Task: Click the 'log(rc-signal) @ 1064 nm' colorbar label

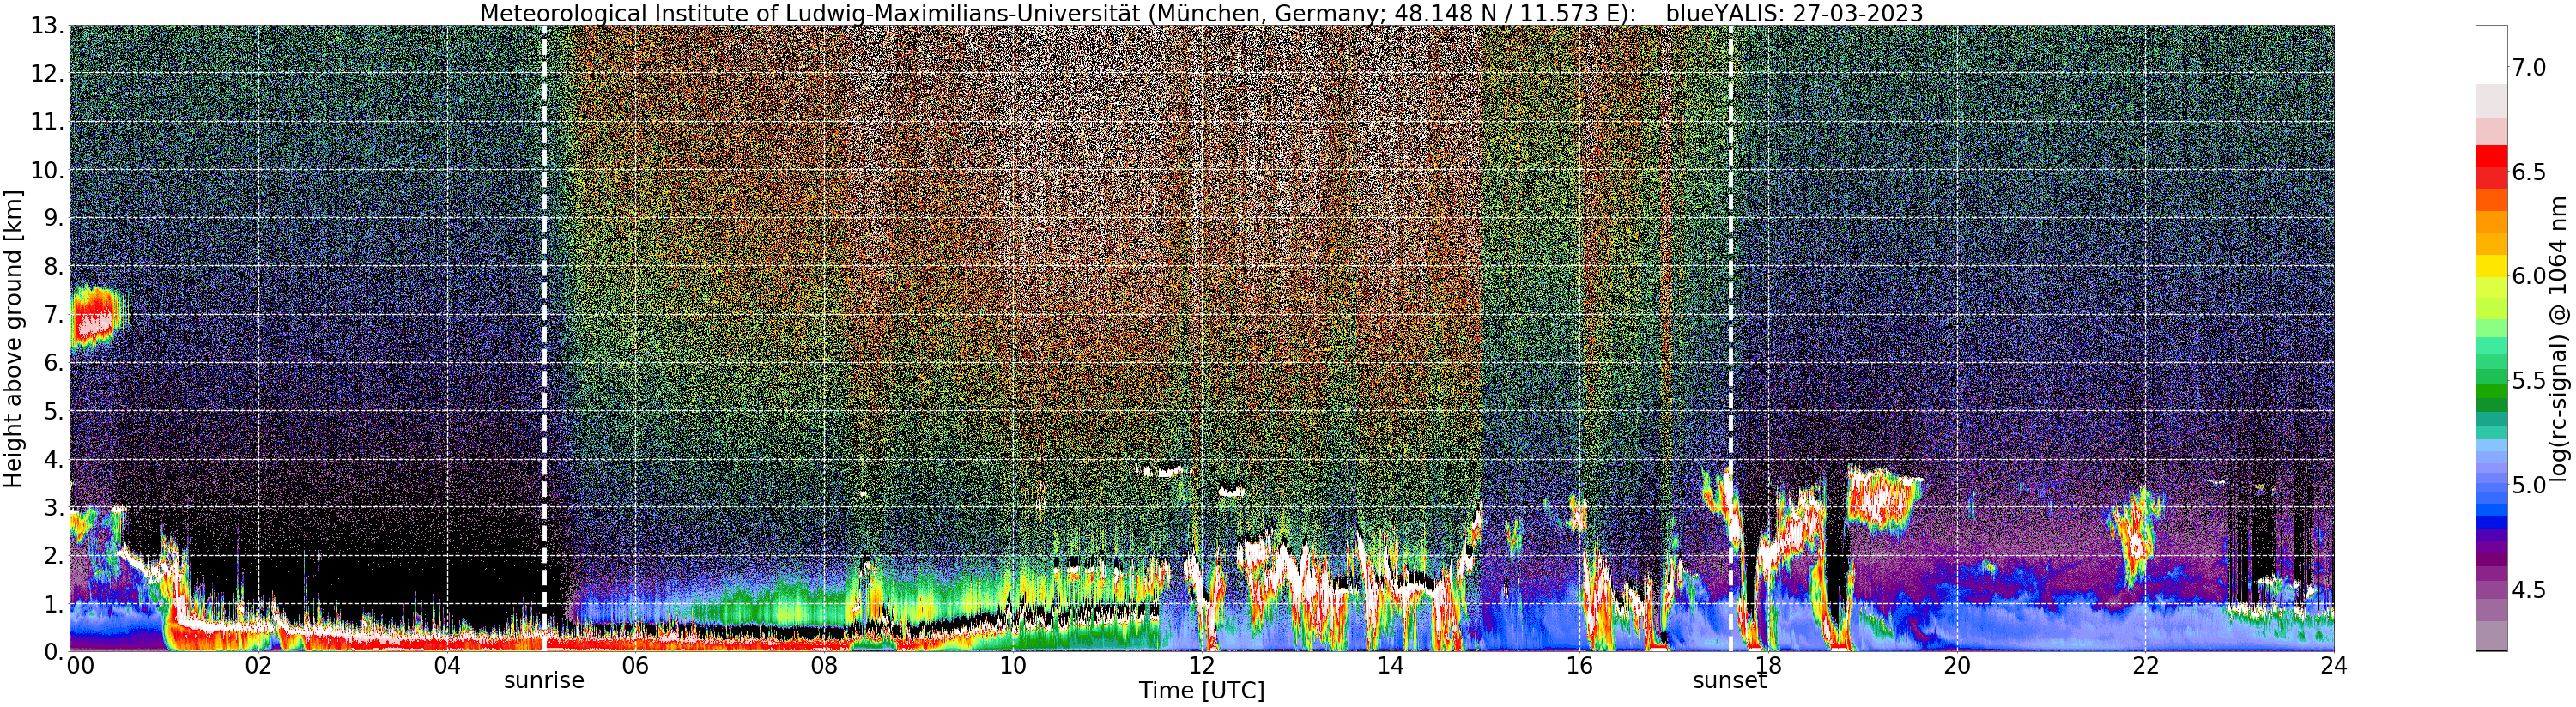Action: 2559,338
